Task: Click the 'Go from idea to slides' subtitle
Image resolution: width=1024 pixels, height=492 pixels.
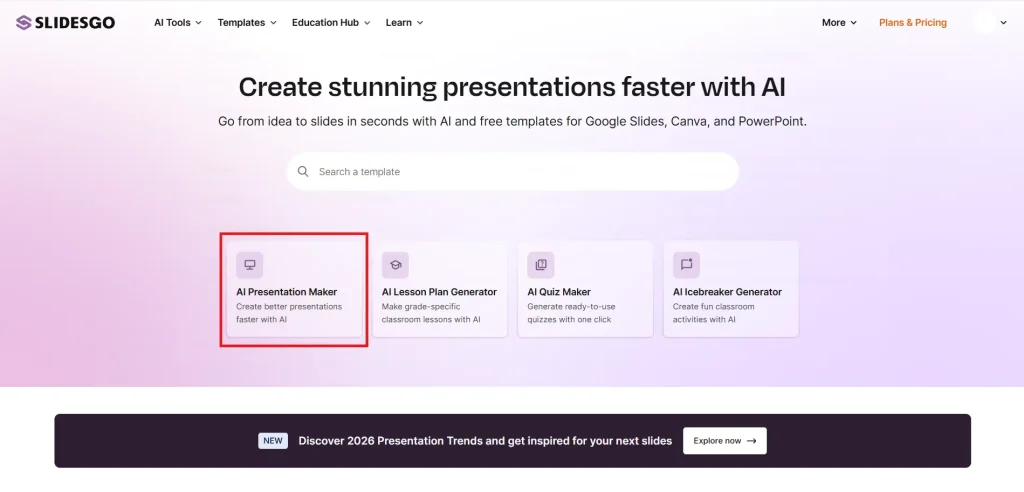Action: [513, 122]
